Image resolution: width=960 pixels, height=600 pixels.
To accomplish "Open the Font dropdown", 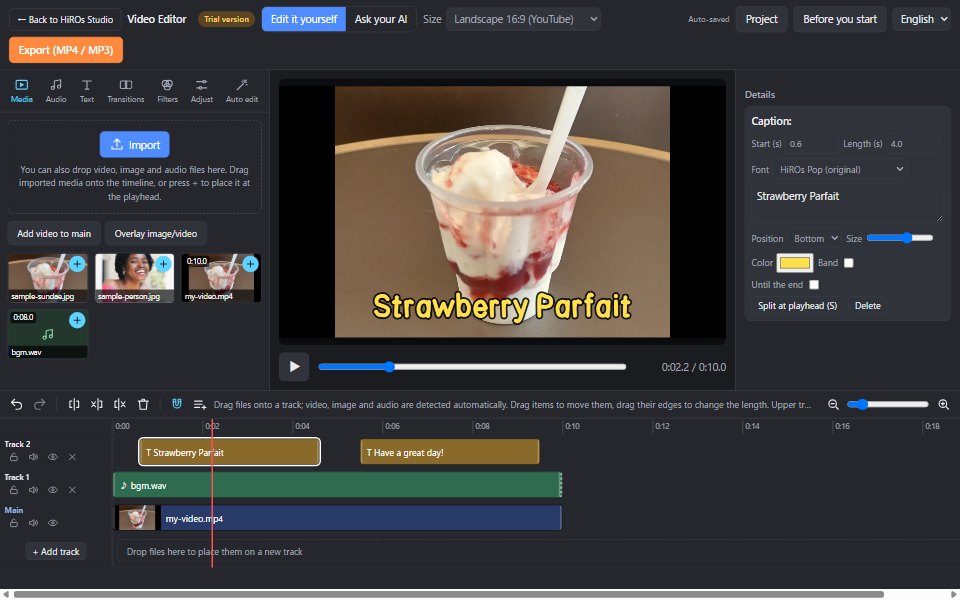I will click(840, 170).
